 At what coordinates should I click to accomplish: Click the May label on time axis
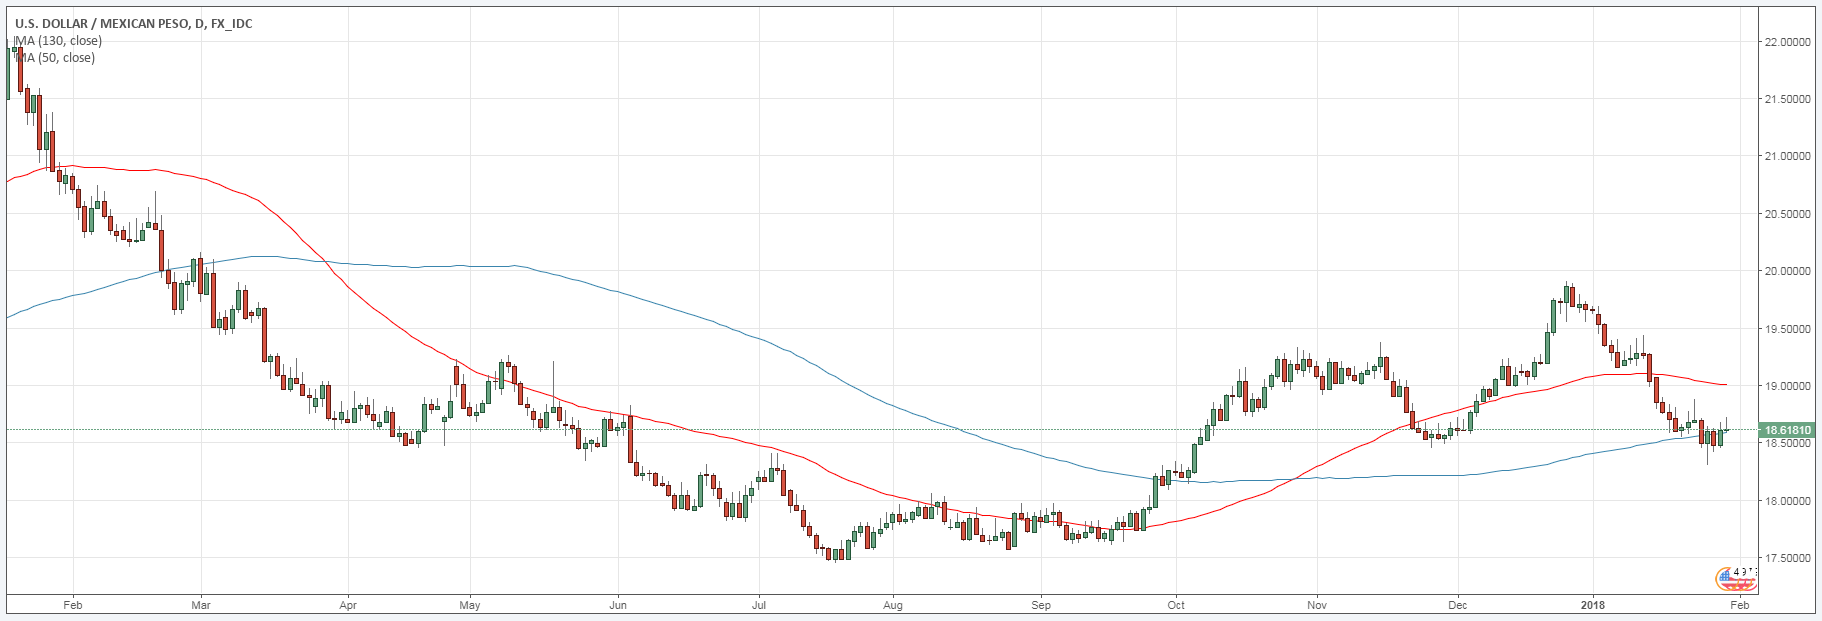pyautogui.click(x=470, y=605)
